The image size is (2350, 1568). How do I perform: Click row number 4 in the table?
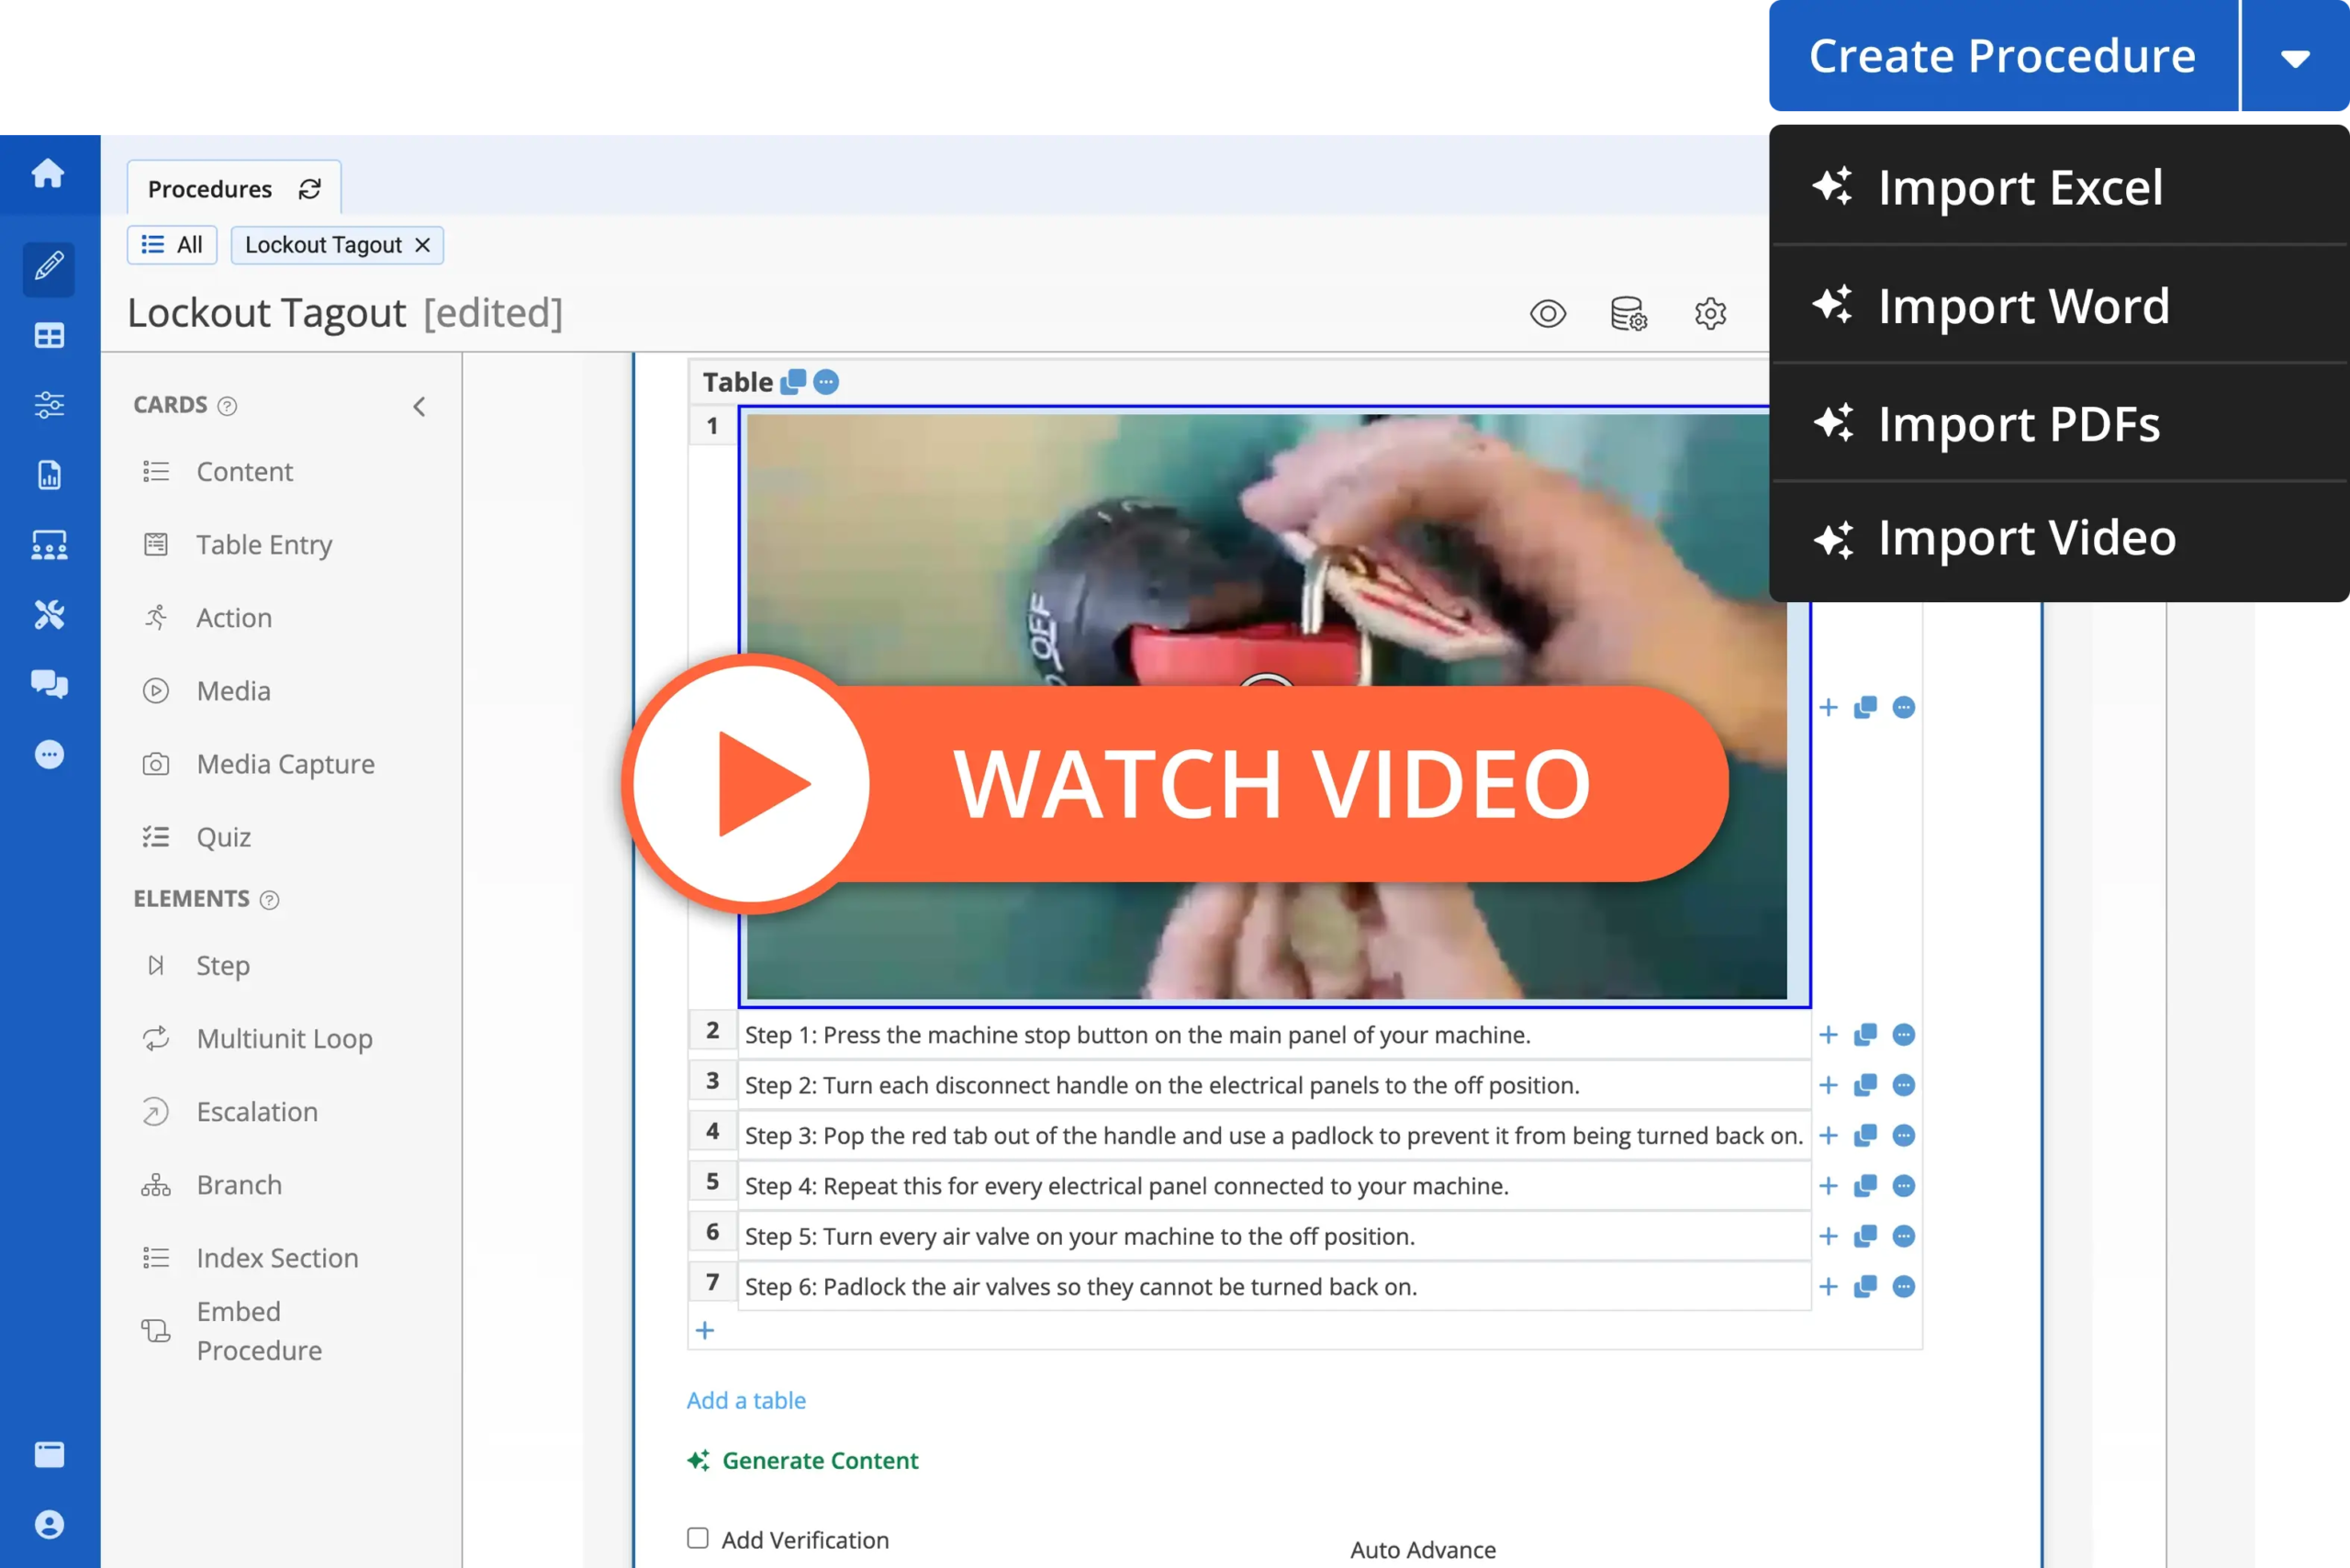click(x=713, y=1131)
